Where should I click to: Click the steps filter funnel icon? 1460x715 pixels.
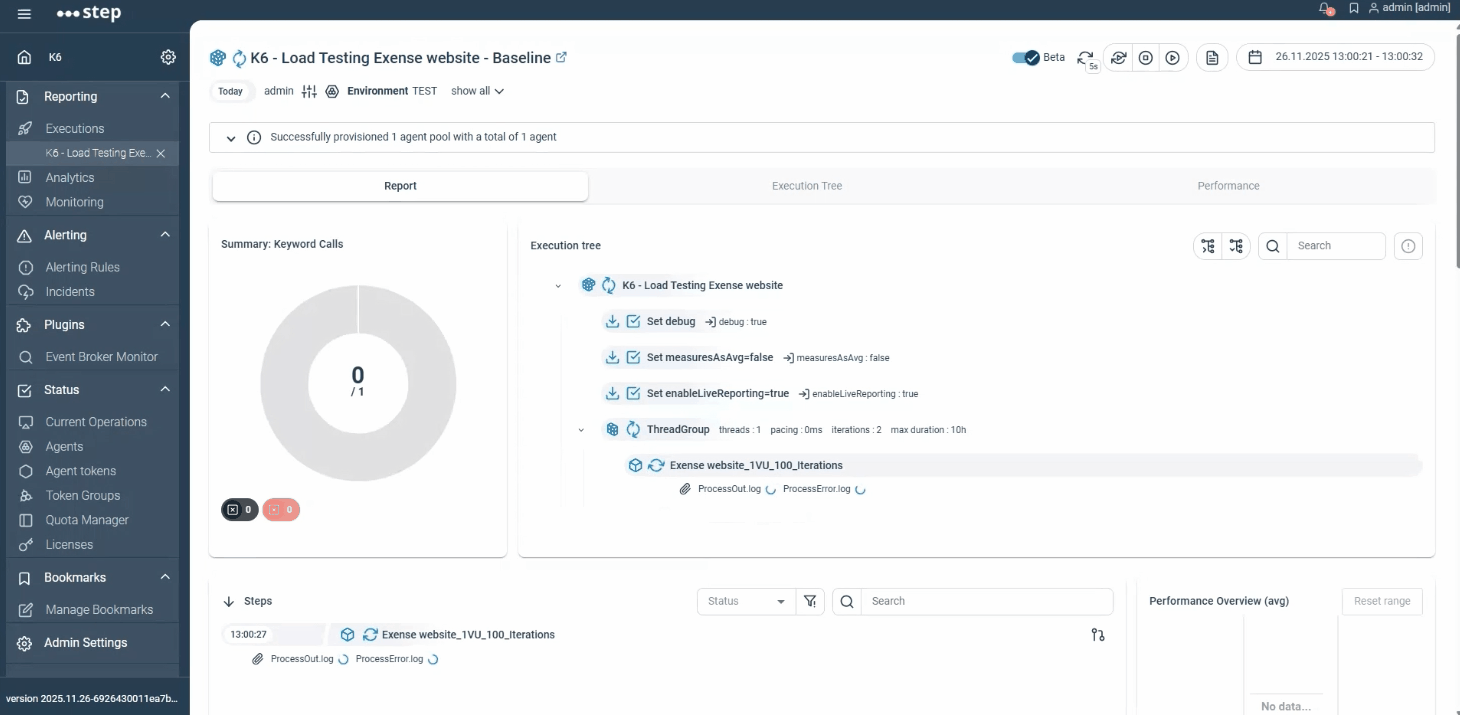pos(810,601)
